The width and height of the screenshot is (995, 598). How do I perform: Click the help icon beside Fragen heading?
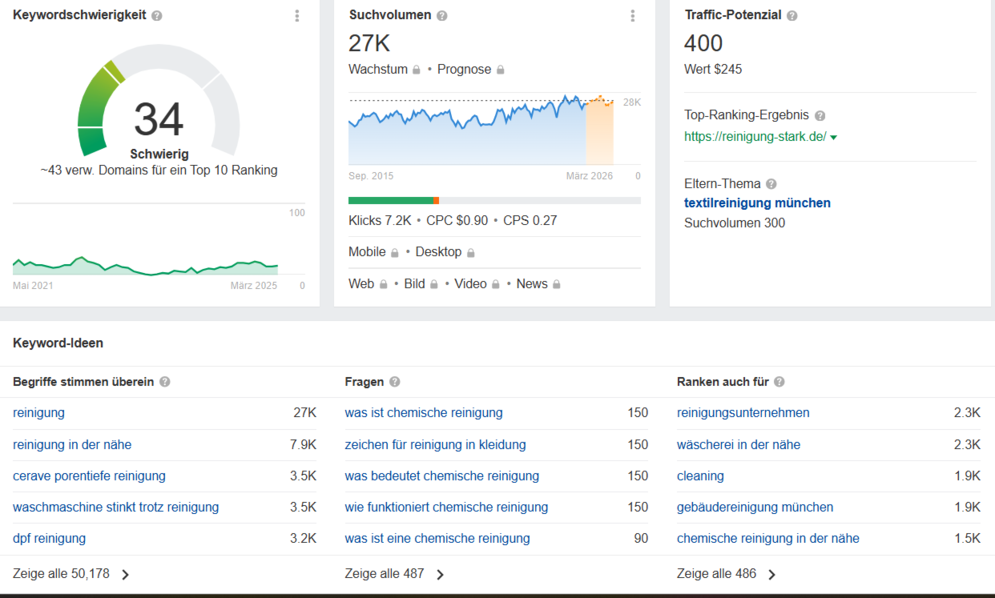click(395, 382)
